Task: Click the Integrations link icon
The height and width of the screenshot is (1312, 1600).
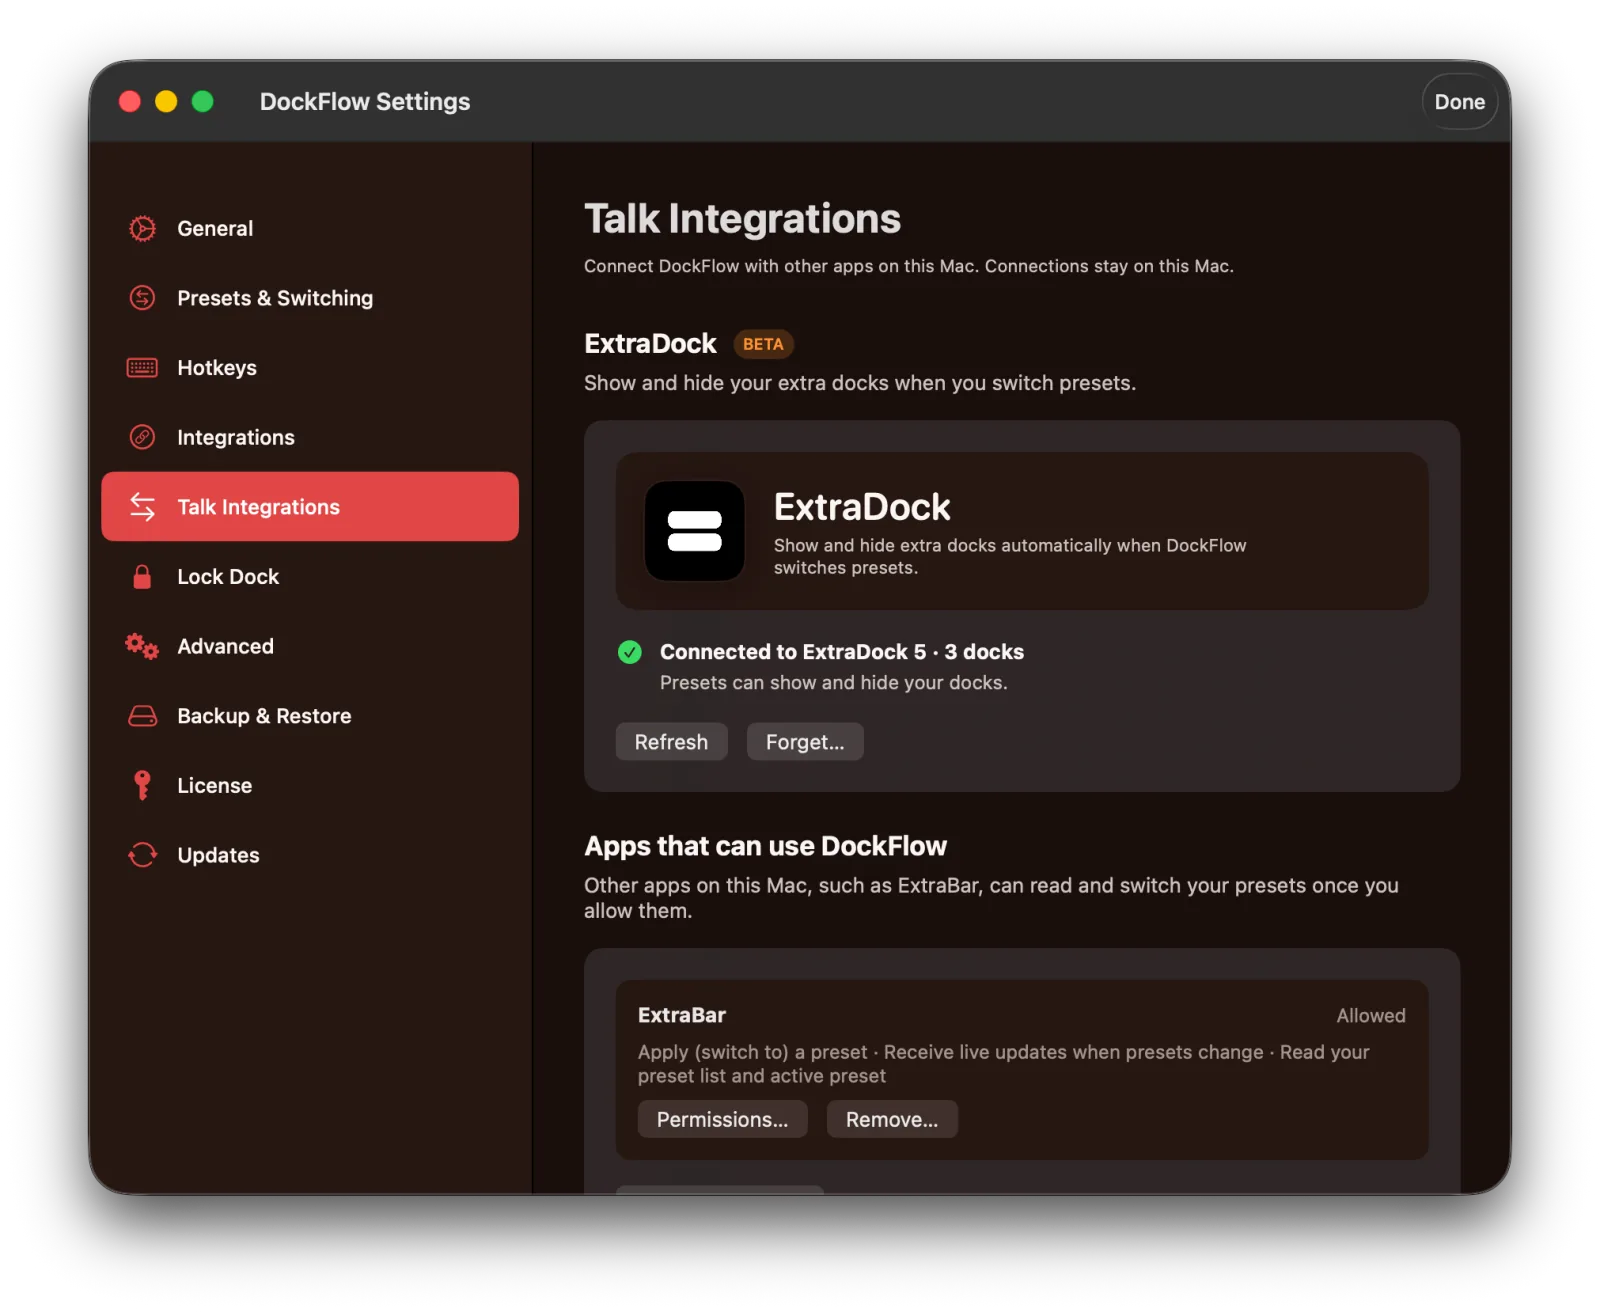Action: 142,437
